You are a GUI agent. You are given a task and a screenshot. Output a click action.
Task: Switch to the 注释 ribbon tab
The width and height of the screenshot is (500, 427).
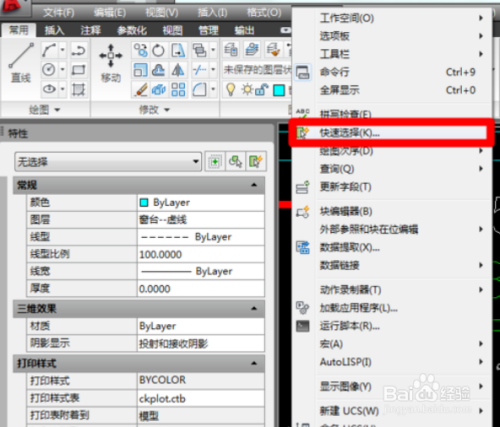(x=90, y=30)
